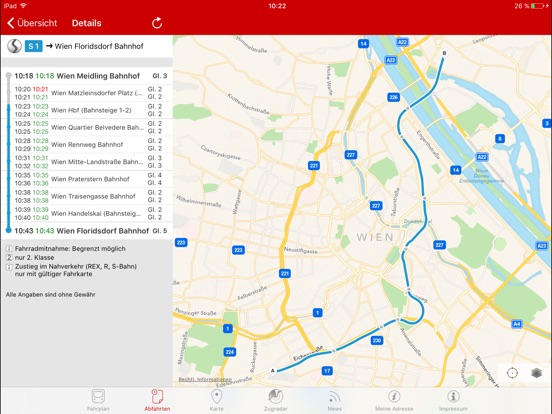Select the S 1 line badge
Screen dimensions: 552x414
(x=33, y=46)
